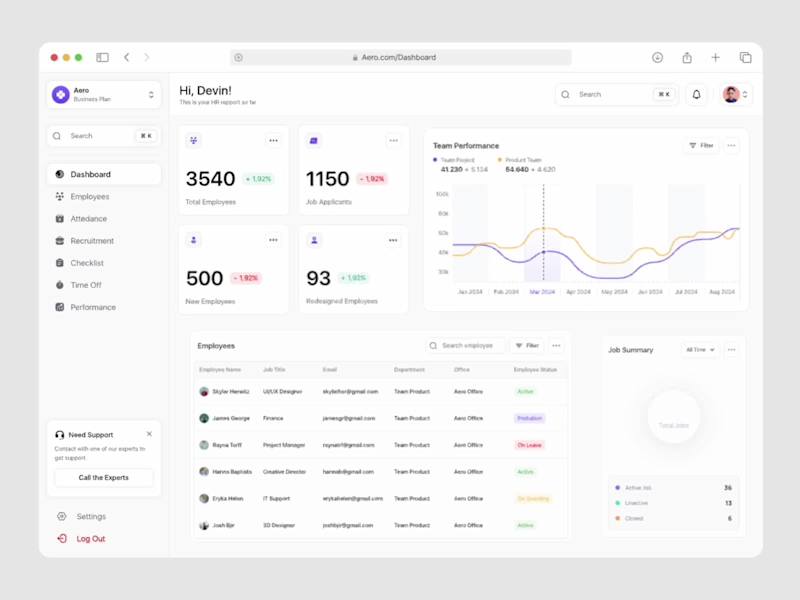Click inside the Search employees field
800x600 pixels.
(465, 345)
